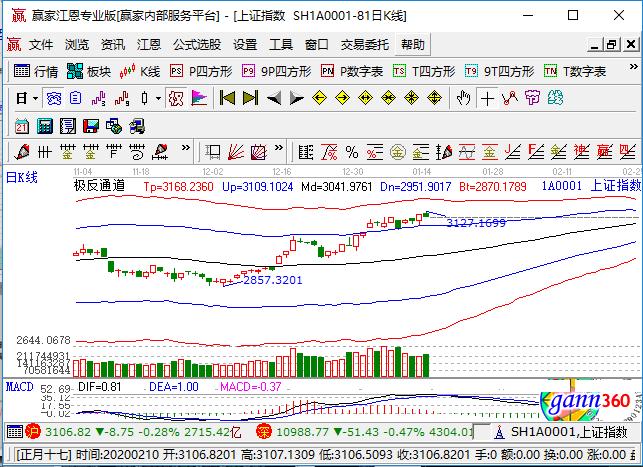Click the 沪 Shanghai index status icon
This screenshot has height=467, width=643.
click(x=33, y=432)
